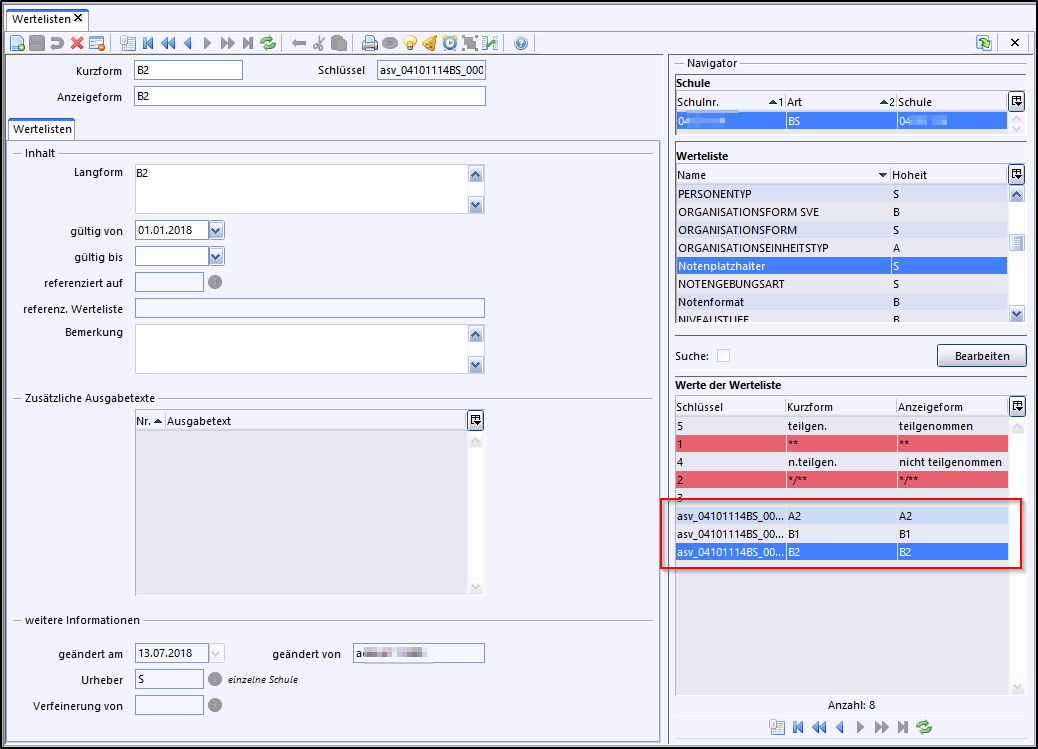Open column options for Werteliste table
Screen dimensions: 1038x749
[x=1017, y=174]
